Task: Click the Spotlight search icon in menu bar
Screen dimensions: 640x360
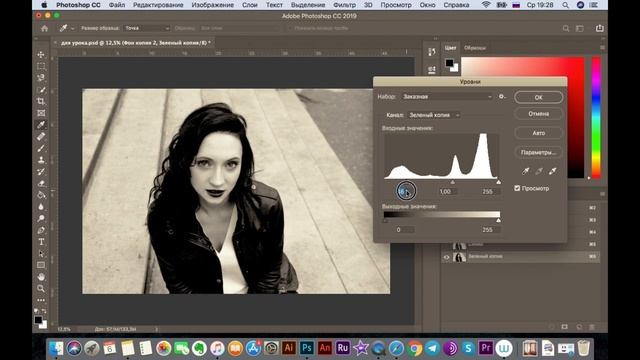Action: point(565,5)
